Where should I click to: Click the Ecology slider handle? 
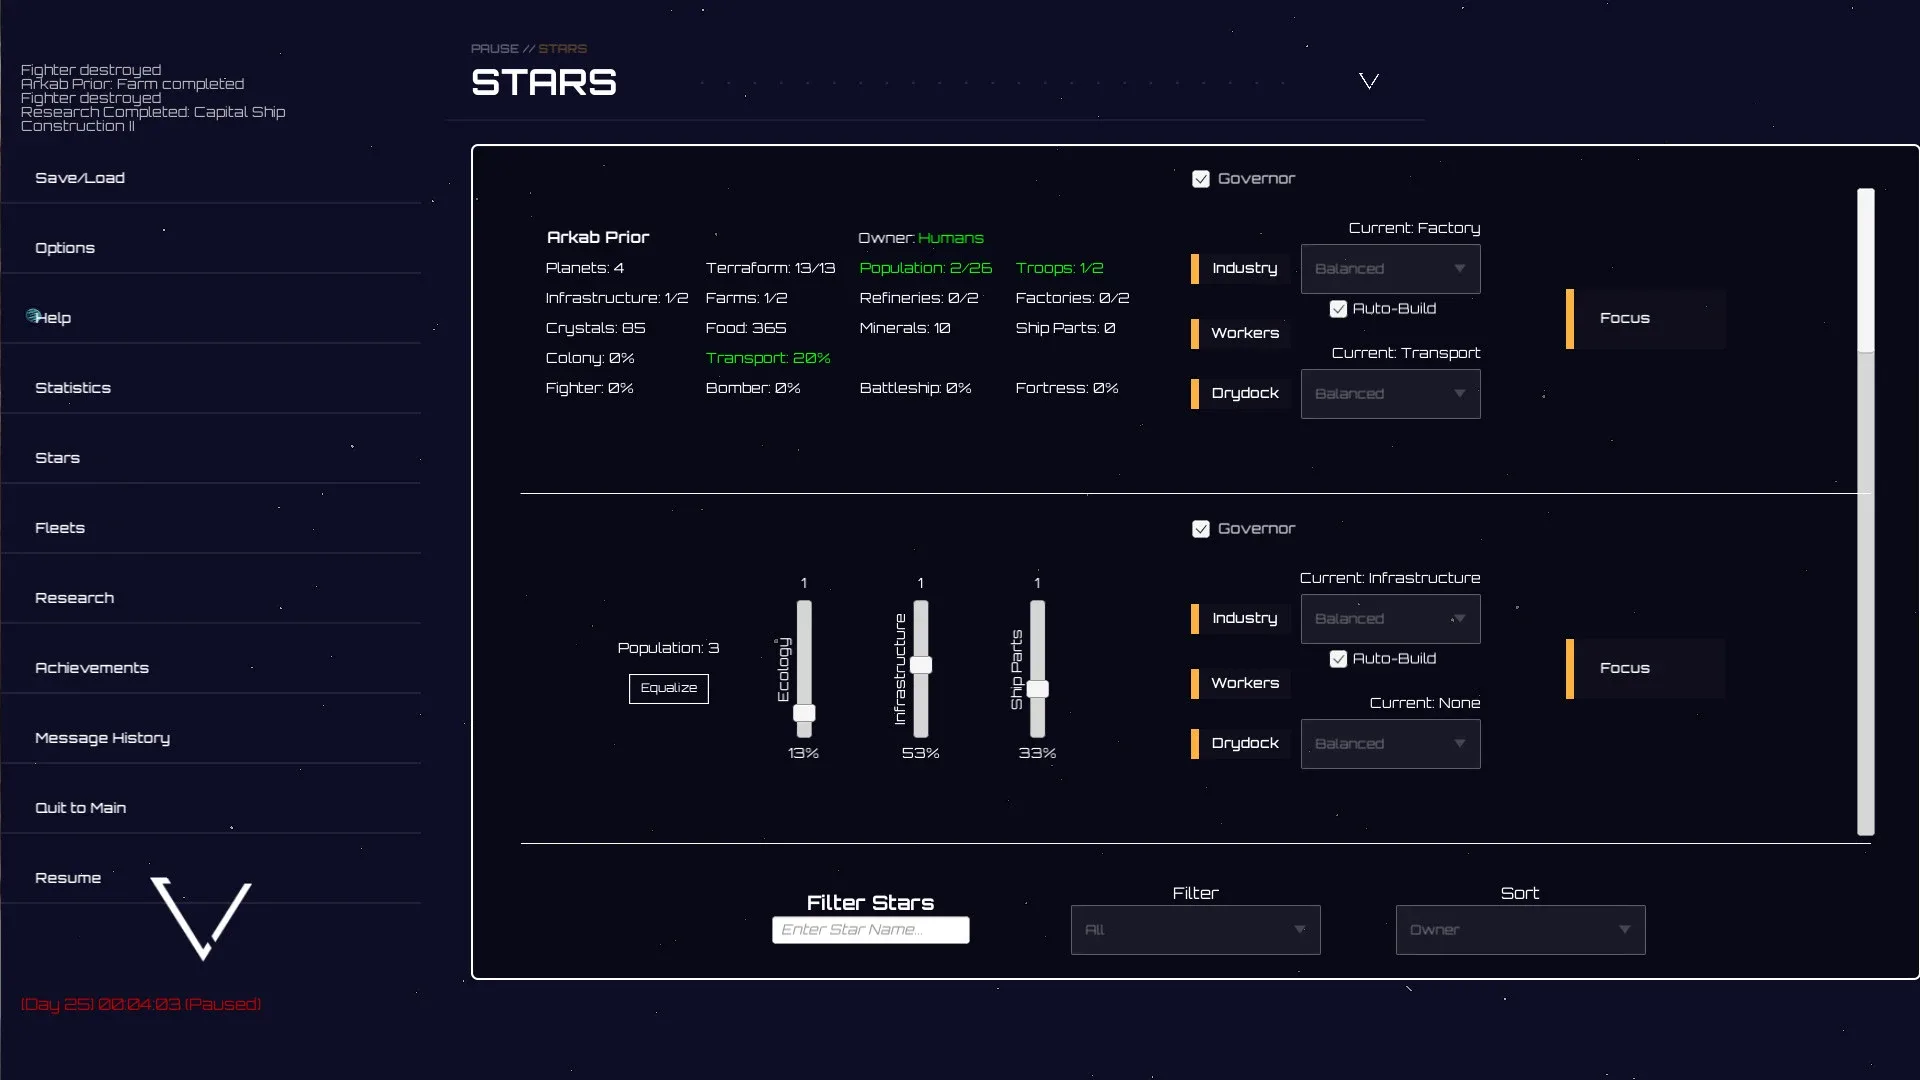pos(804,713)
